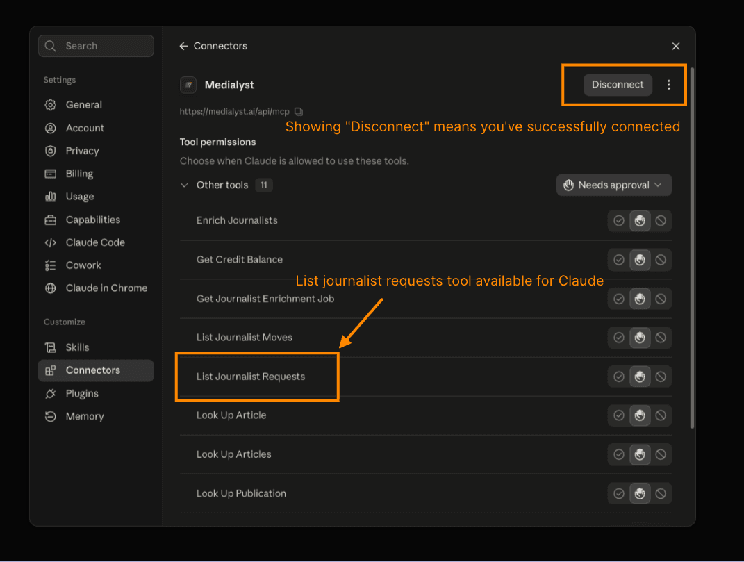Close the settings dialog

[675, 46]
